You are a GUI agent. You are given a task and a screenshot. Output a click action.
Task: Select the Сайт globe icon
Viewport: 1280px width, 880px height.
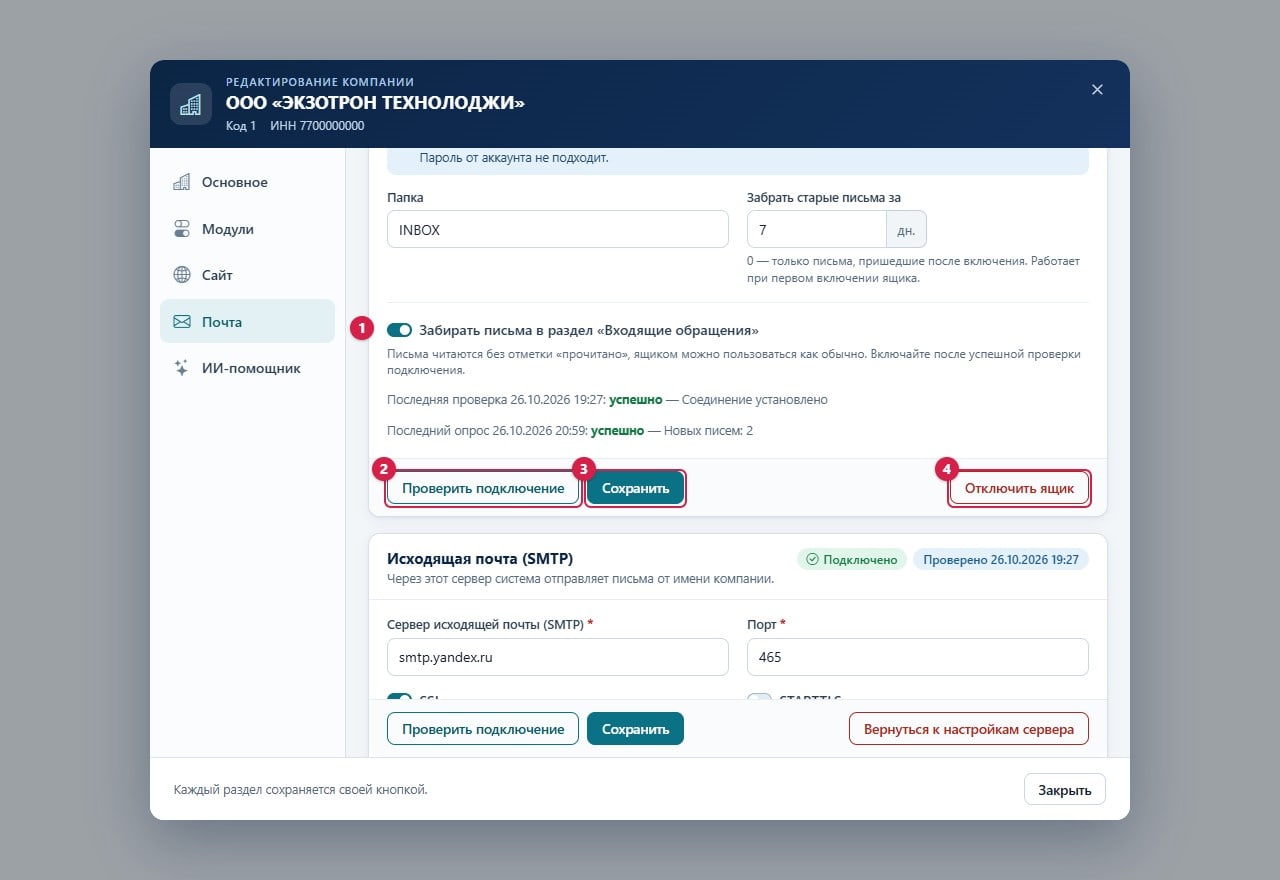tap(181, 275)
